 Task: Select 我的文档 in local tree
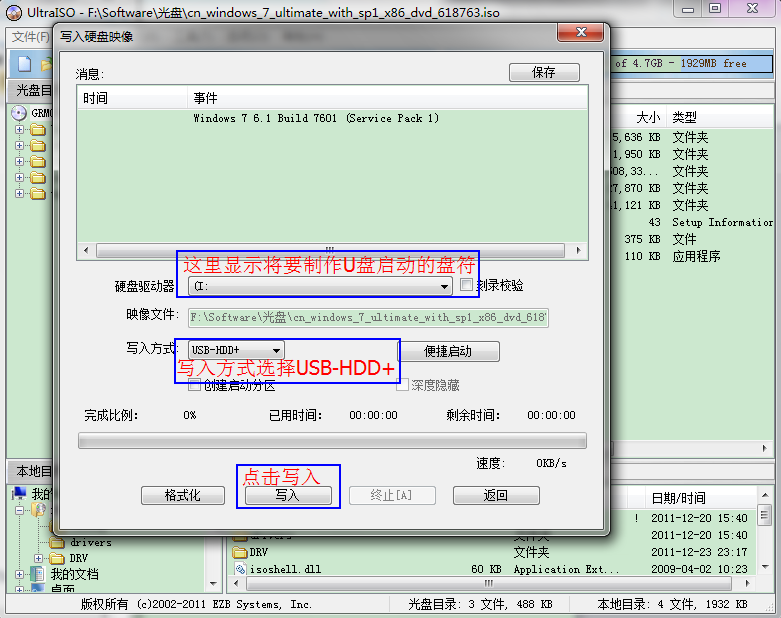pos(74,574)
